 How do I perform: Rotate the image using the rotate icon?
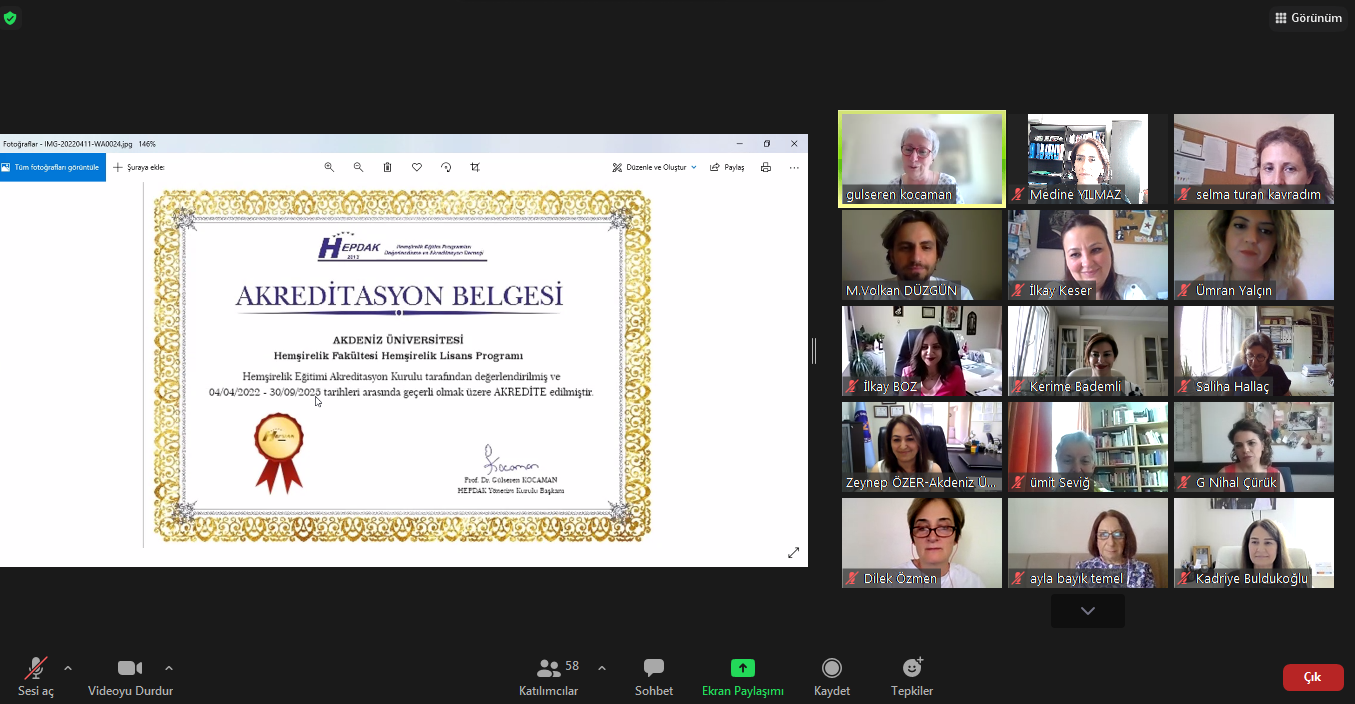pos(446,168)
